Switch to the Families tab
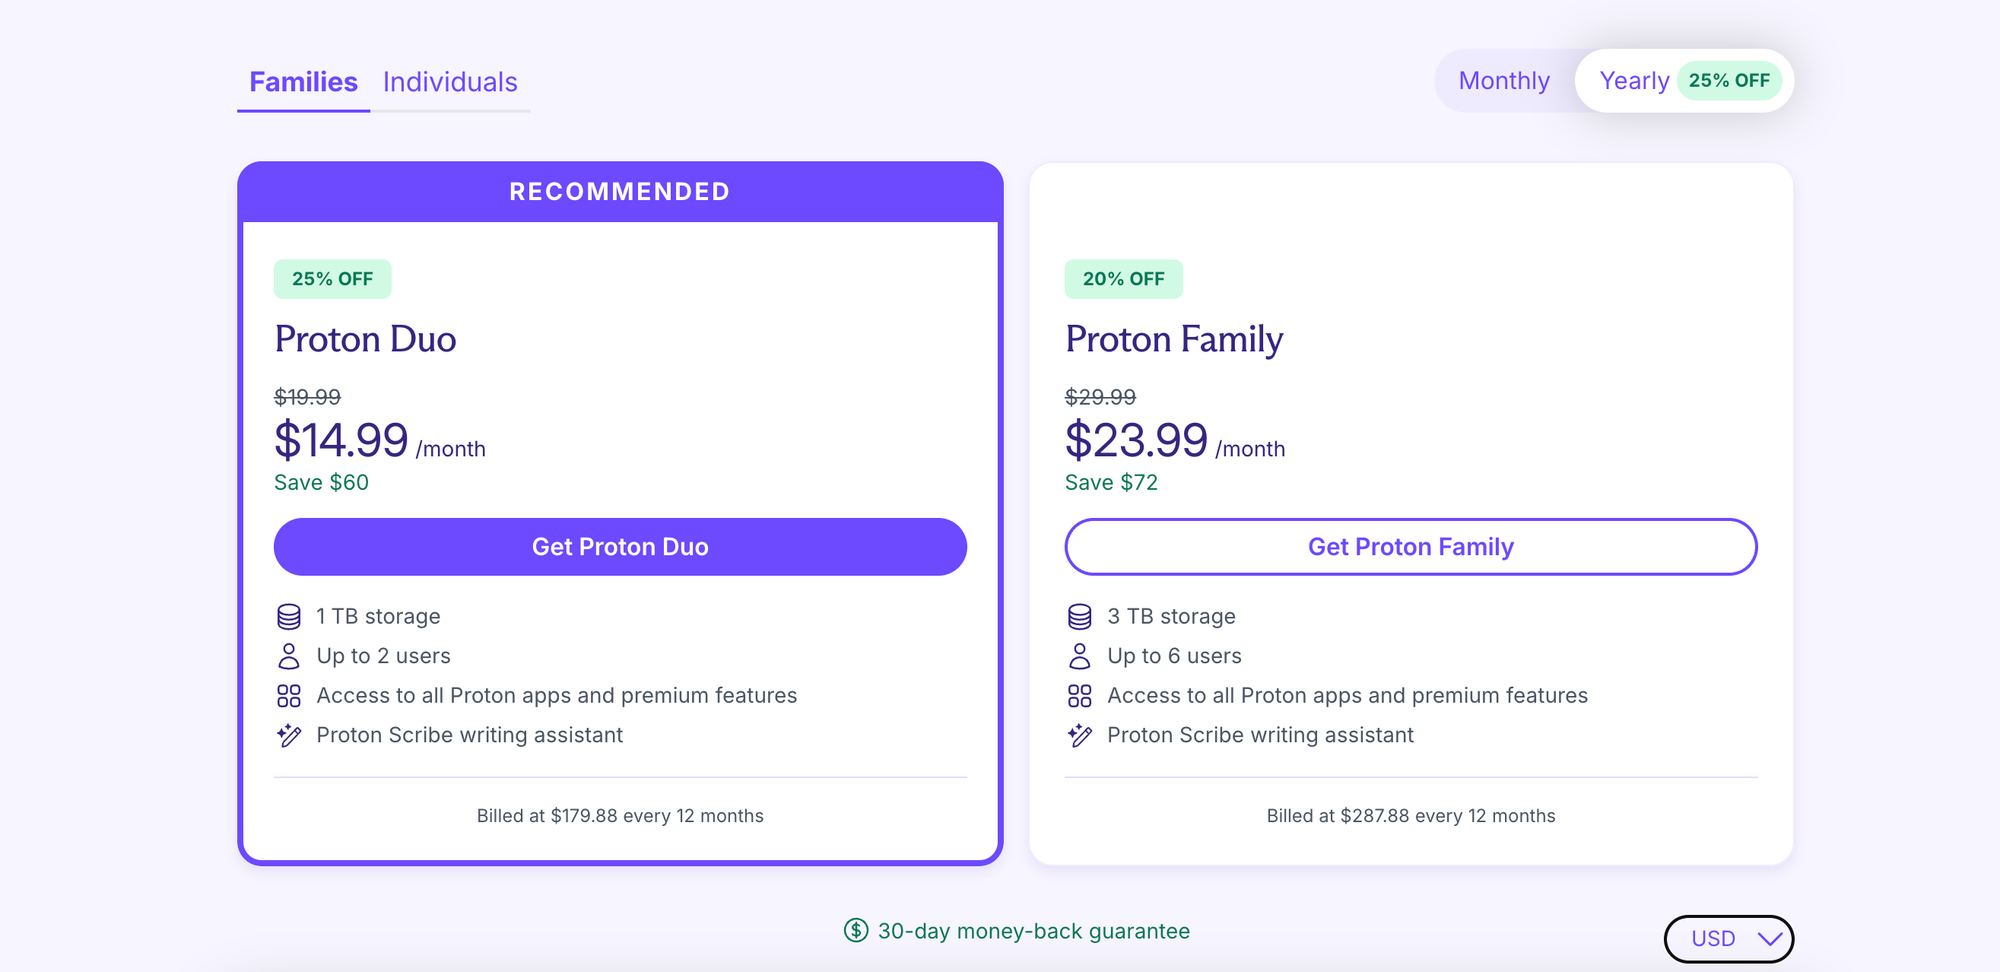2000x972 pixels. click(x=303, y=82)
